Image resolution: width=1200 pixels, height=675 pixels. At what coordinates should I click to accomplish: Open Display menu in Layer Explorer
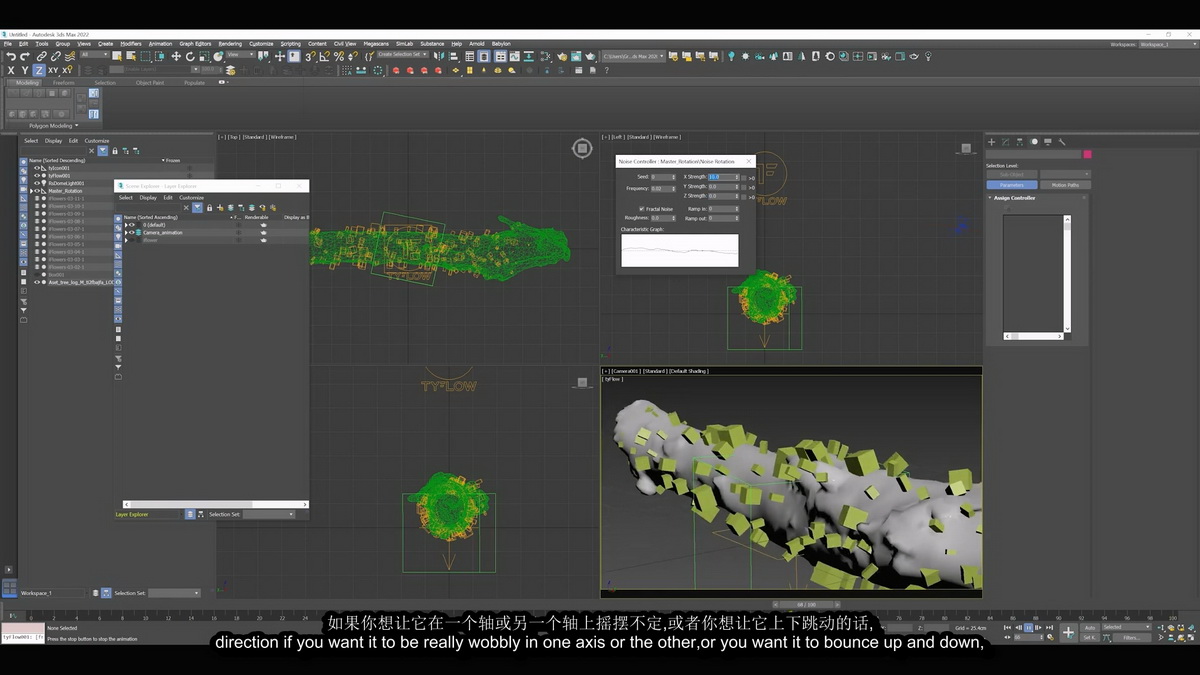pos(148,197)
